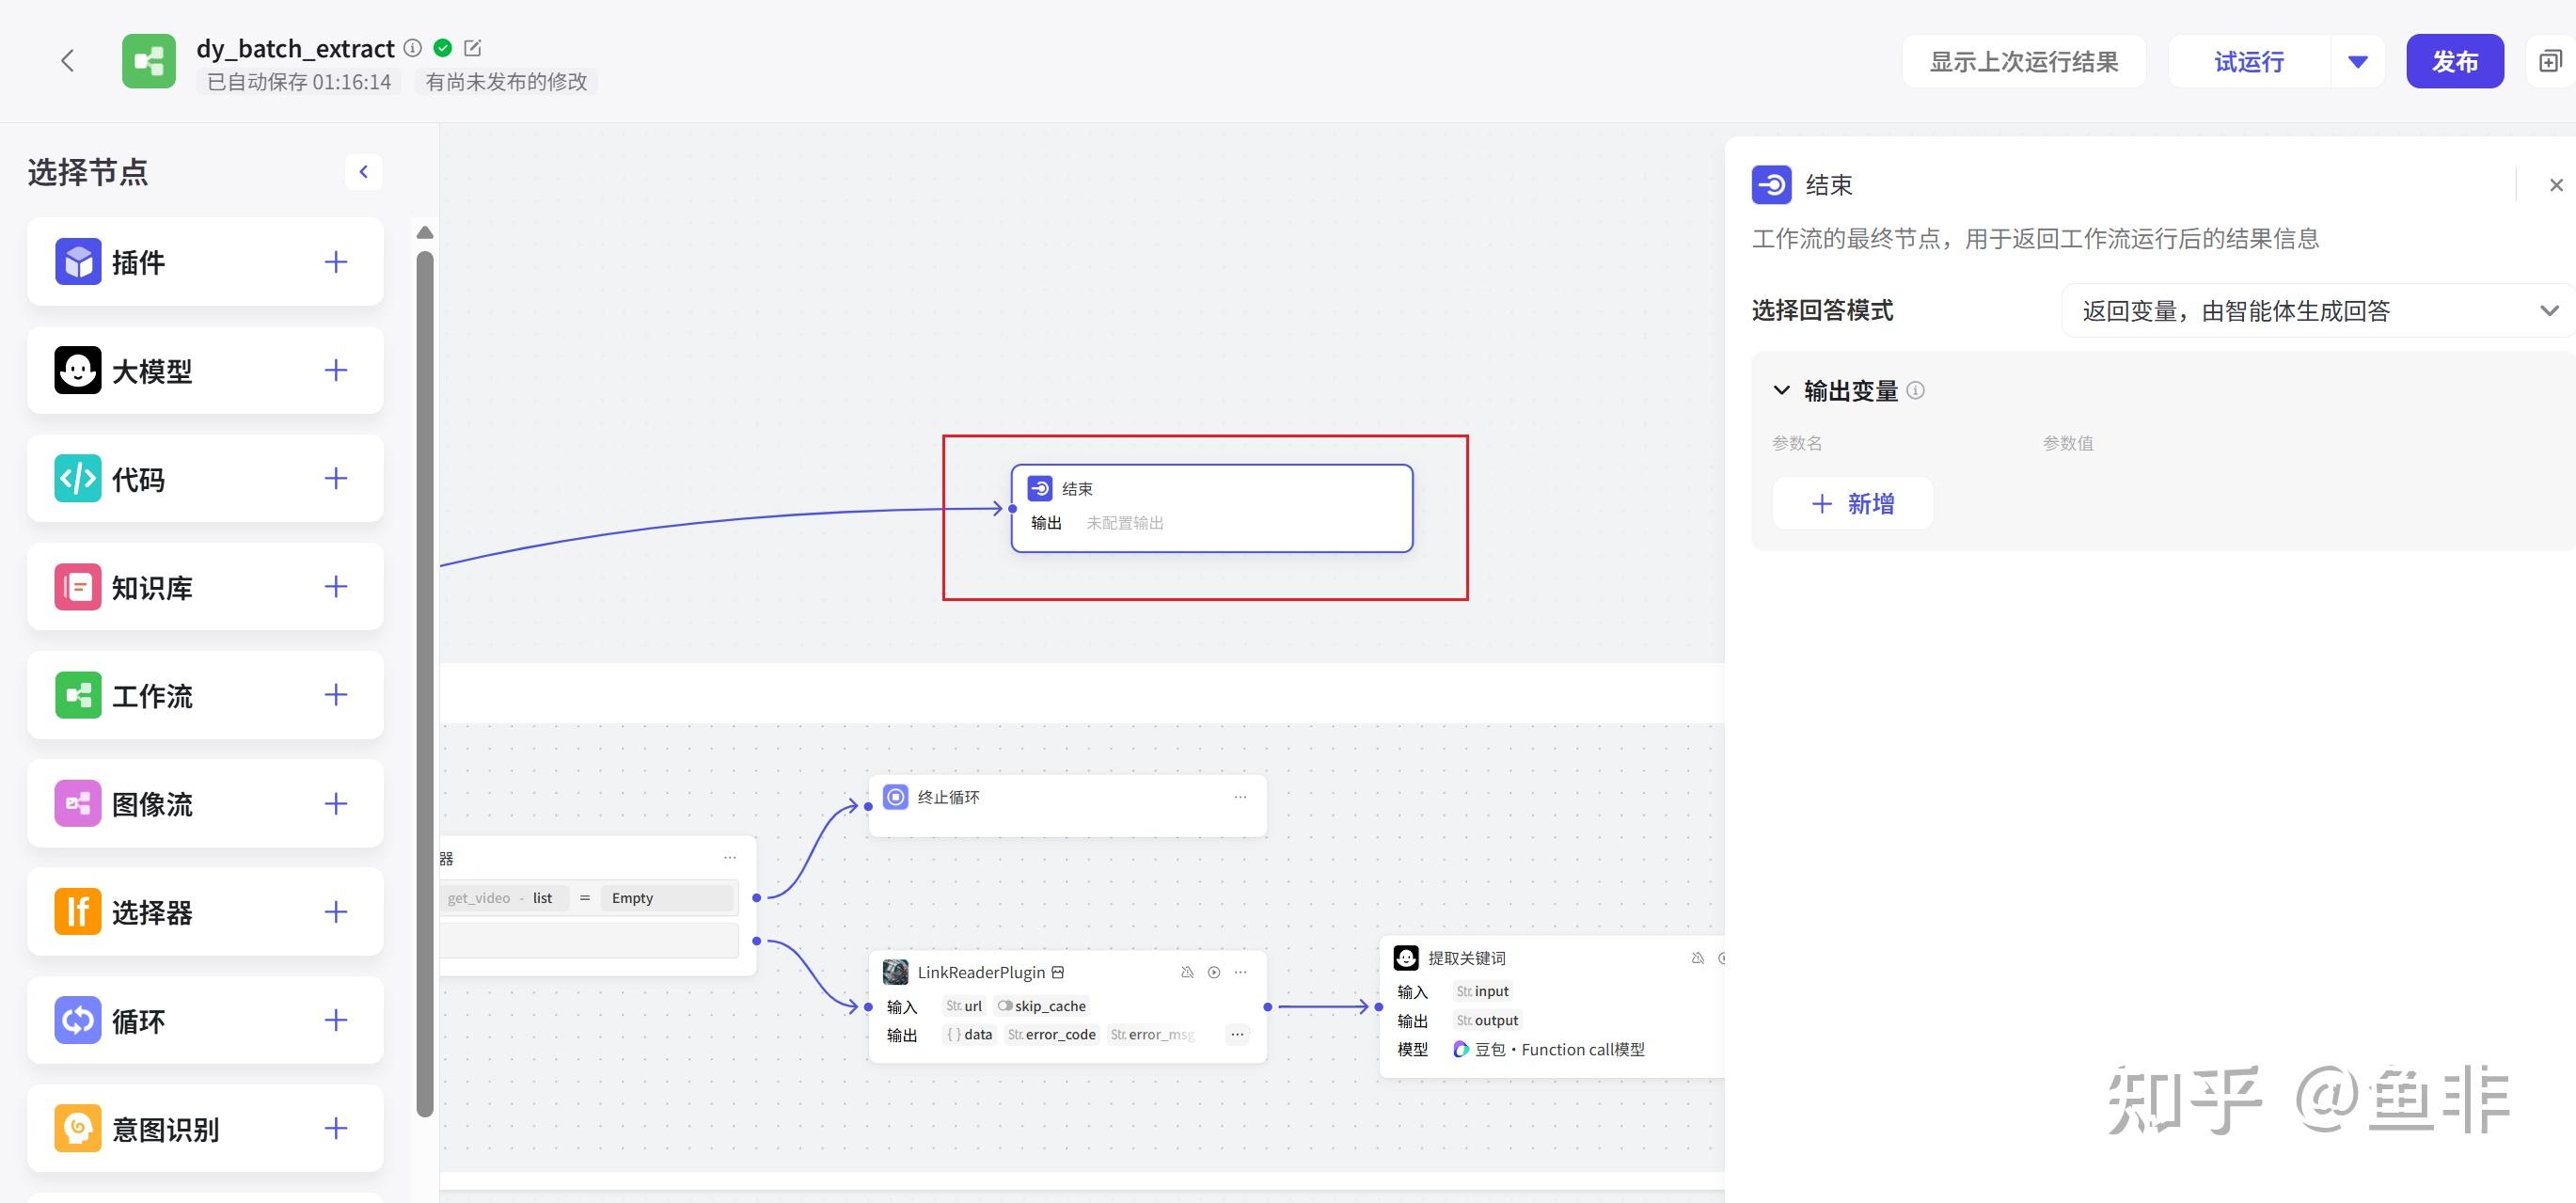Screen dimensions: 2576x1203
Task: Click the node list vertical scrollbar
Action: [x=425, y=684]
